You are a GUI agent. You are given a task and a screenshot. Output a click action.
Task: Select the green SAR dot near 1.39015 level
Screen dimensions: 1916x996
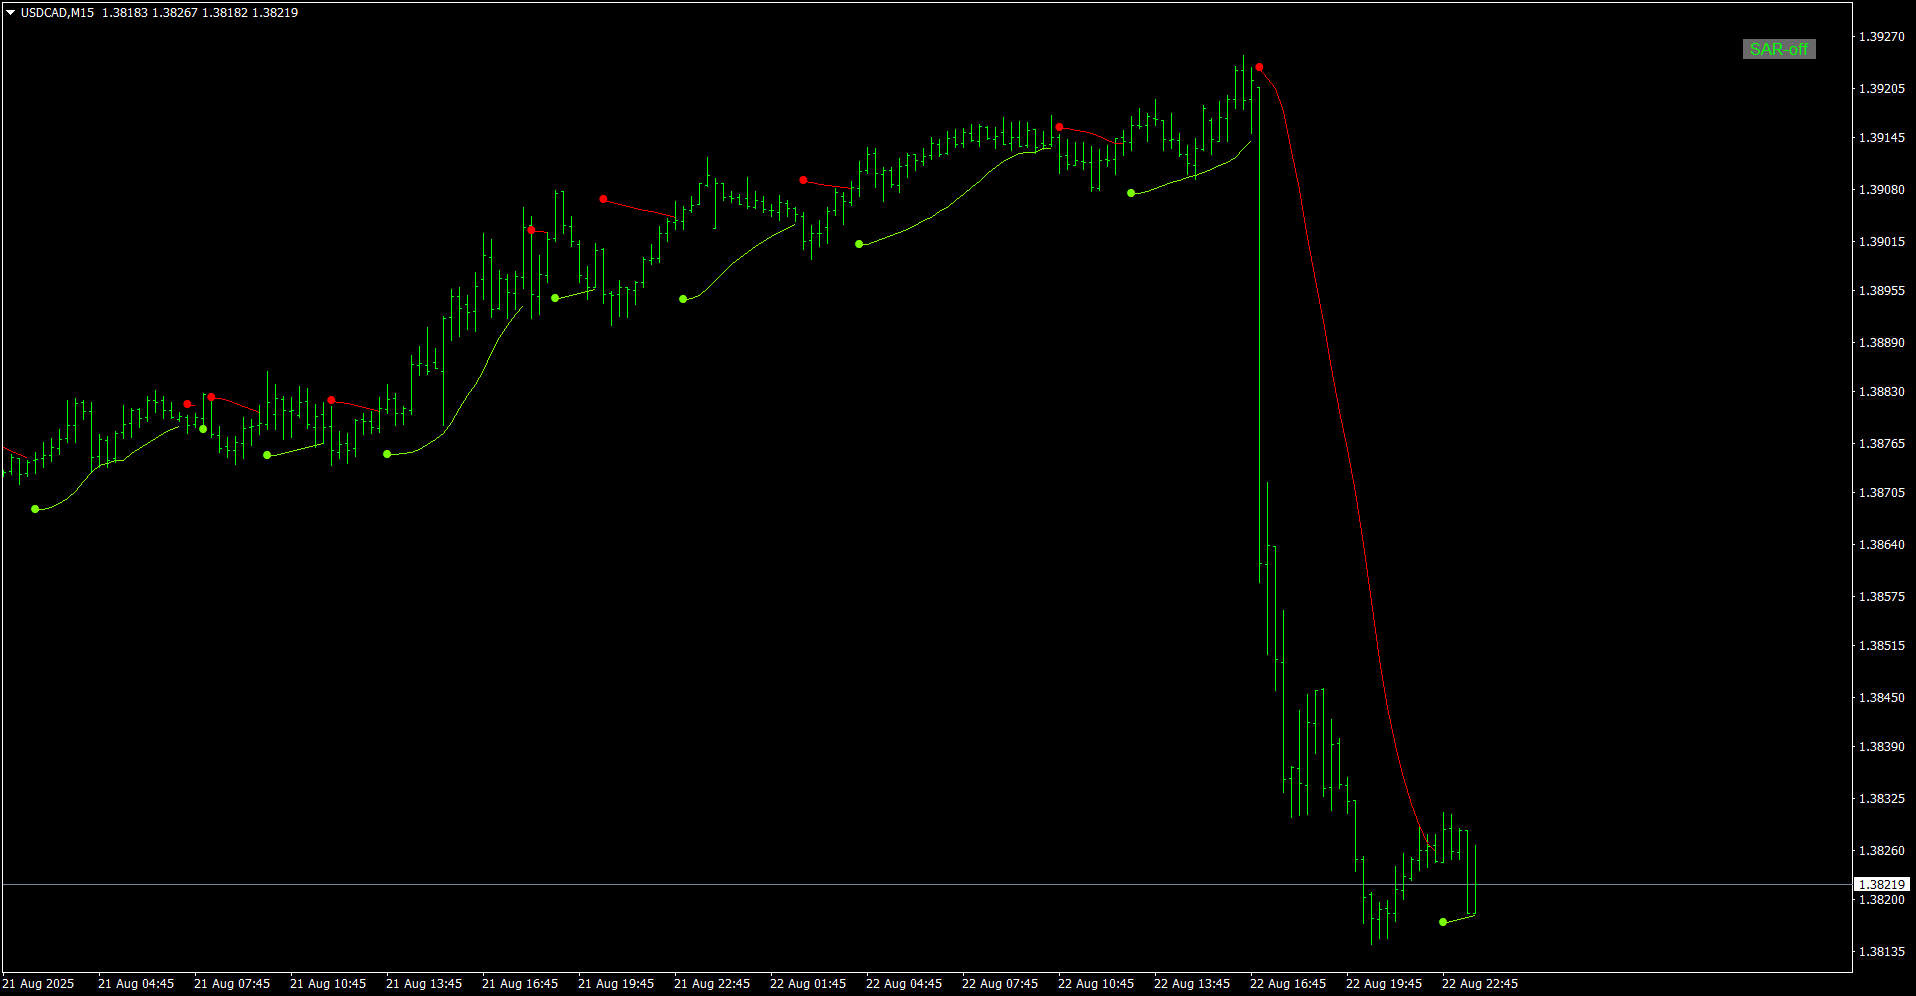pyautogui.click(x=859, y=244)
